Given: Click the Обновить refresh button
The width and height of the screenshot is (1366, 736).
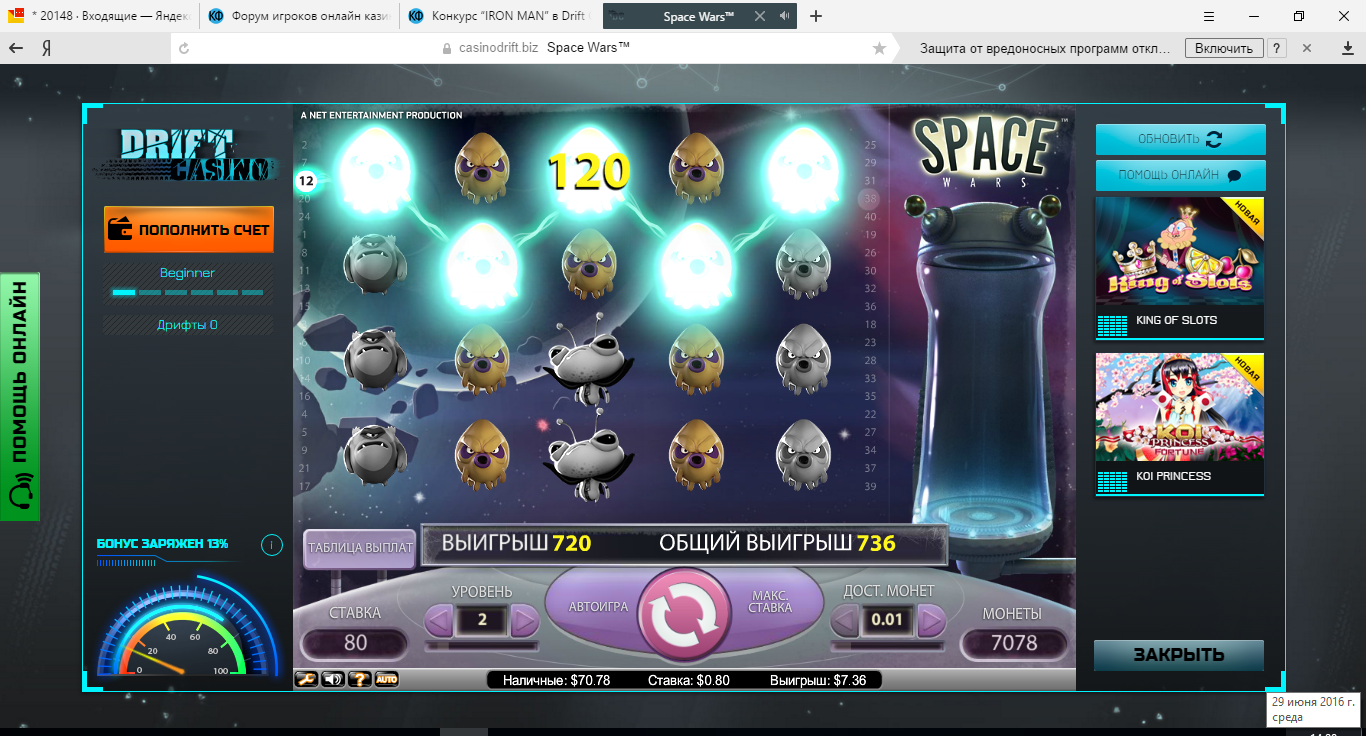Looking at the screenshot, I should tap(1180, 139).
